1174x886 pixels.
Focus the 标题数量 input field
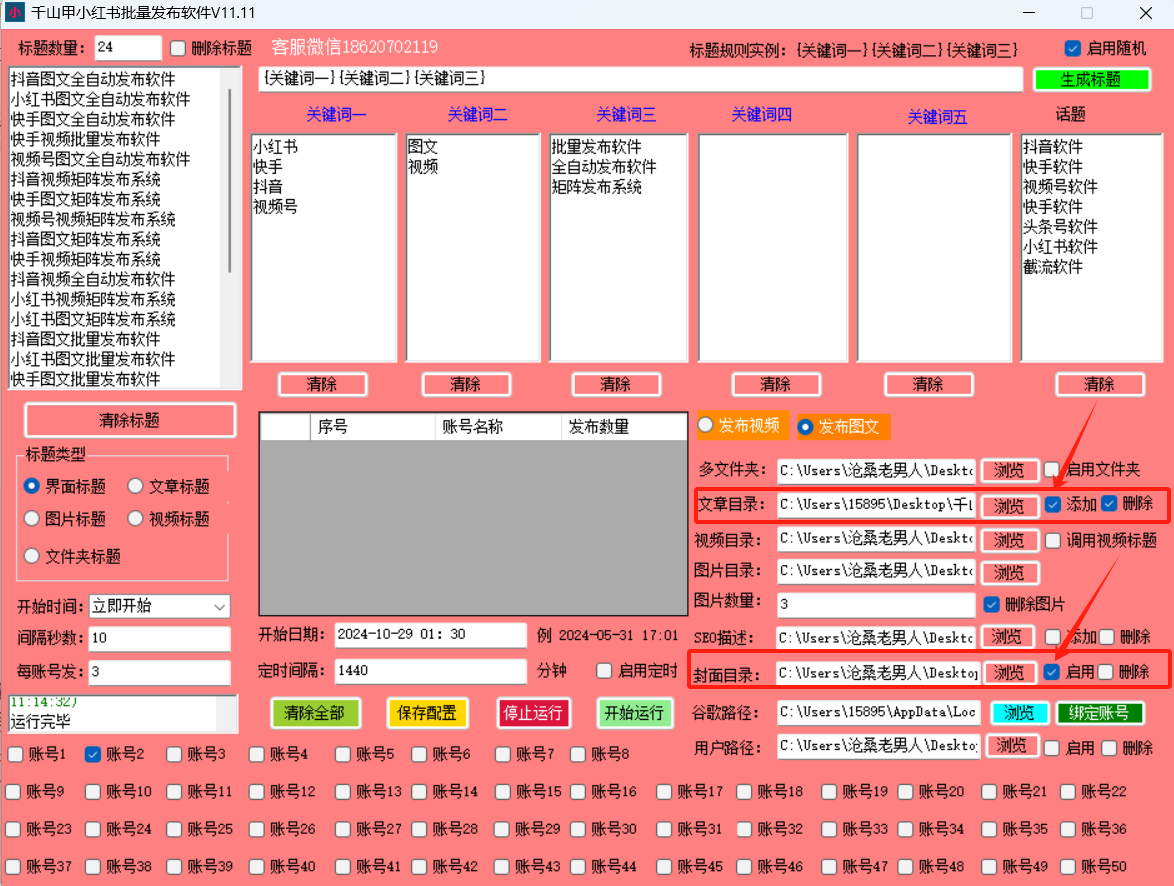[x=128, y=47]
